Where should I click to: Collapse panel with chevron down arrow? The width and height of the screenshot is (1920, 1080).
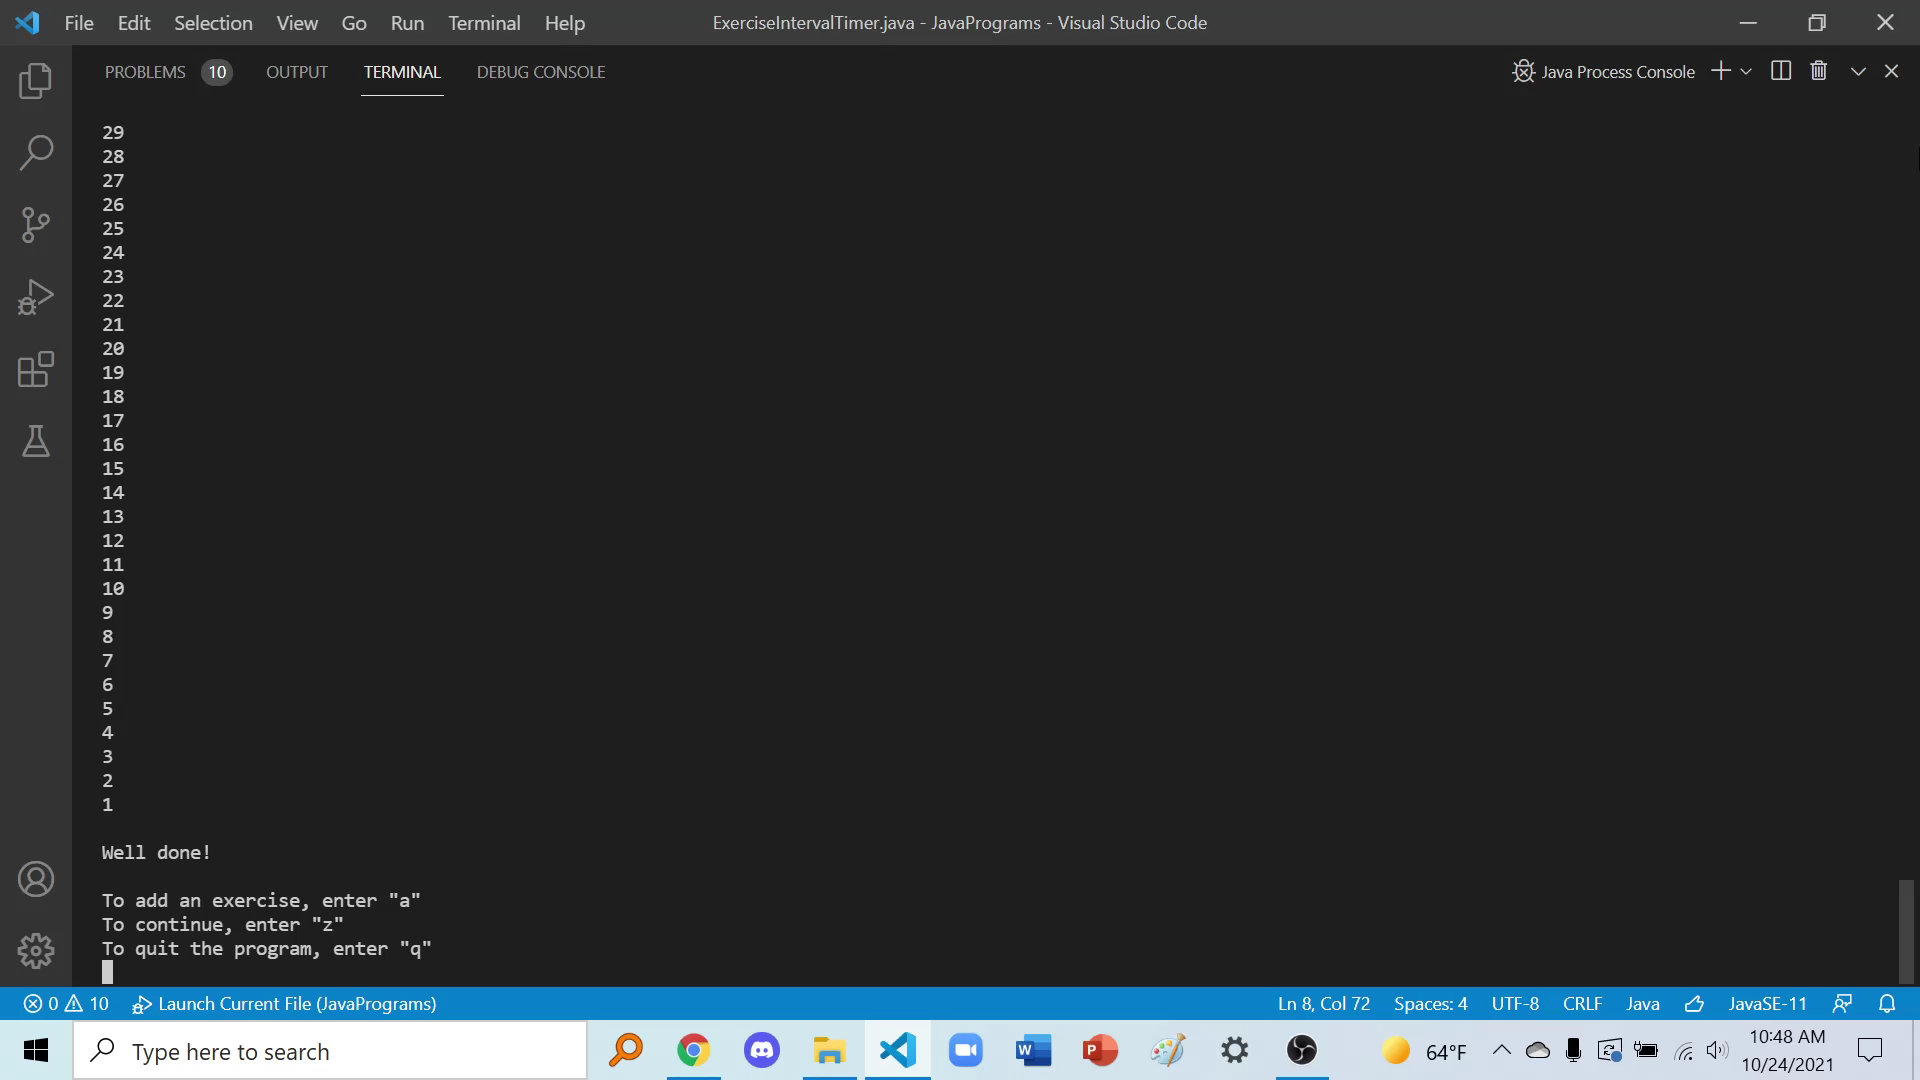click(1858, 71)
